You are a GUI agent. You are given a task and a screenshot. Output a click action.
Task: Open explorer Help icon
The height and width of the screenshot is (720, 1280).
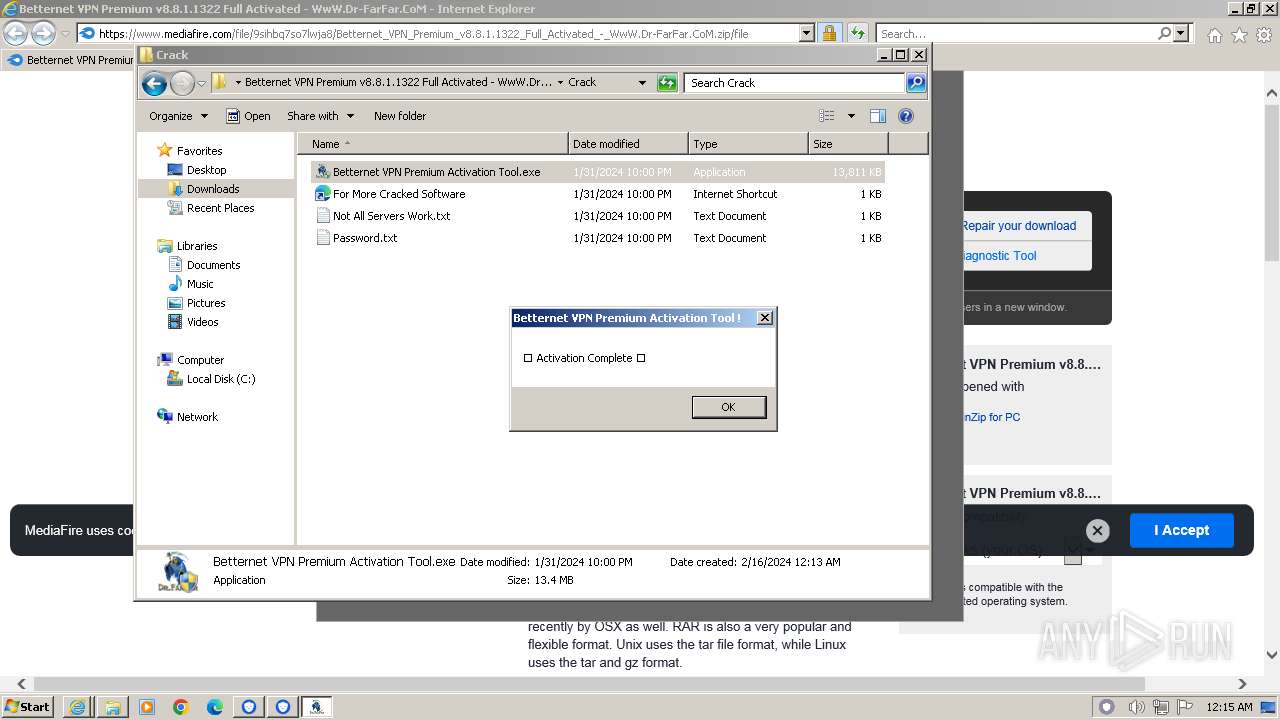pyautogui.click(x=906, y=116)
